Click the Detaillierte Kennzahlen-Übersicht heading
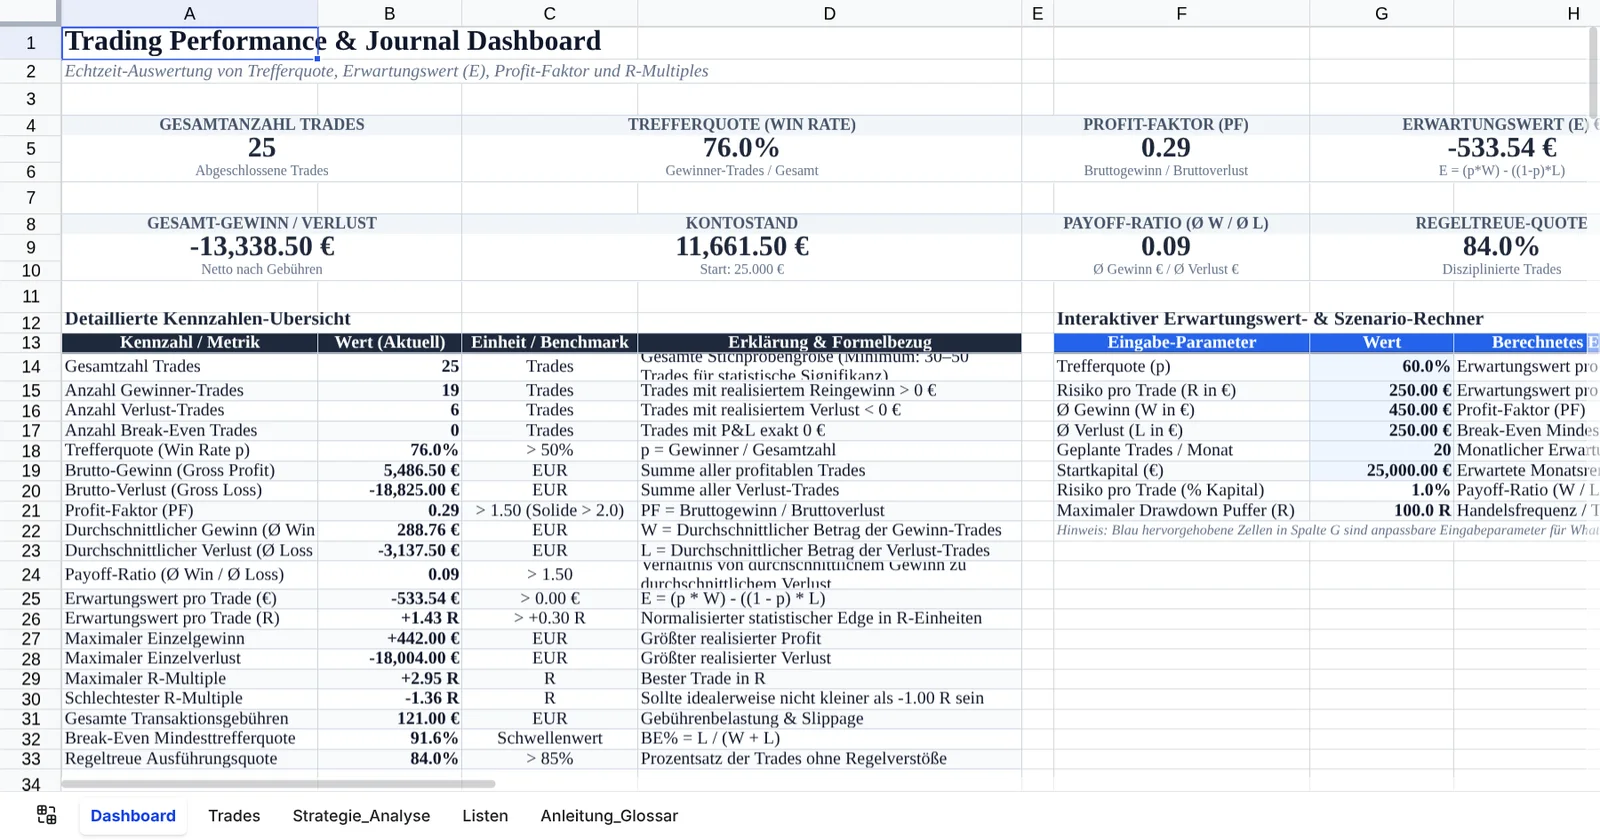The height and width of the screenshot is (840, 1600). tap(207, 319)
